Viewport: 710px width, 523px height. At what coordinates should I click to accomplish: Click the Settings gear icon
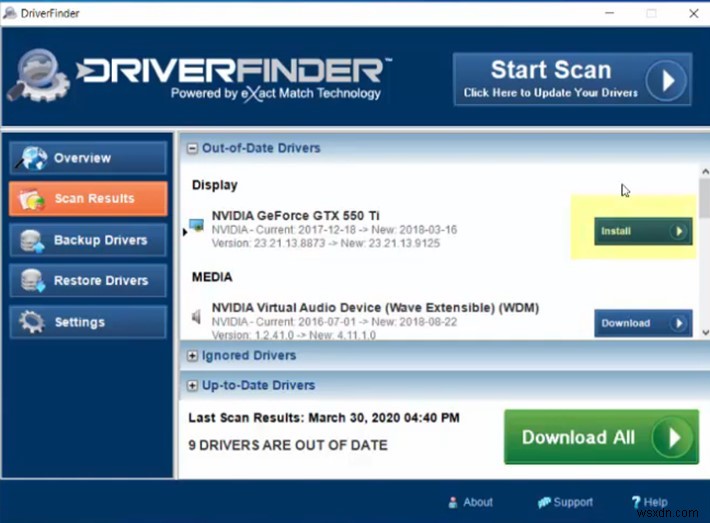31,322
